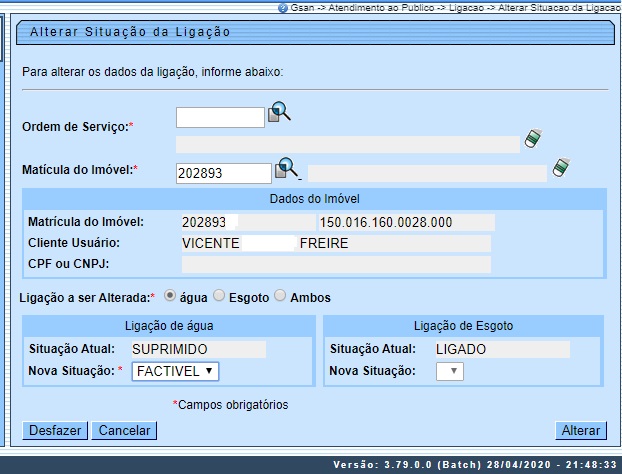
Task: Click the Ordem de Serviço description field
Action: [348, 144]
